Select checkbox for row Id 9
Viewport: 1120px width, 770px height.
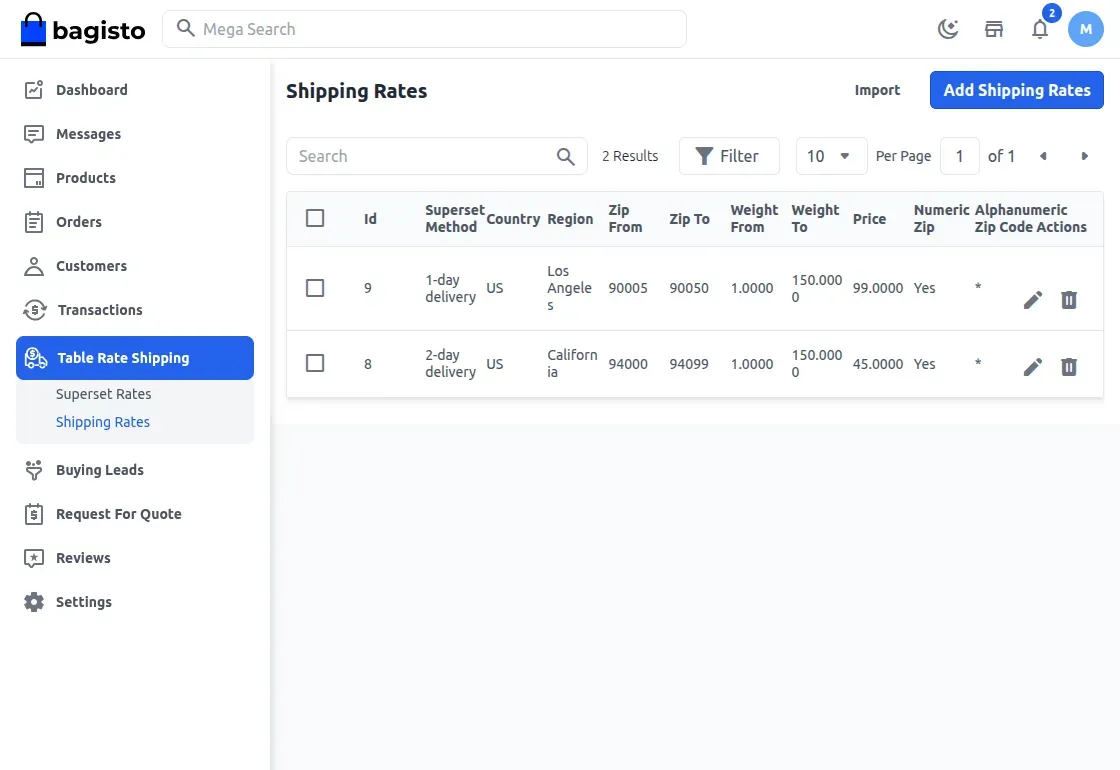[x=315, y=288]
